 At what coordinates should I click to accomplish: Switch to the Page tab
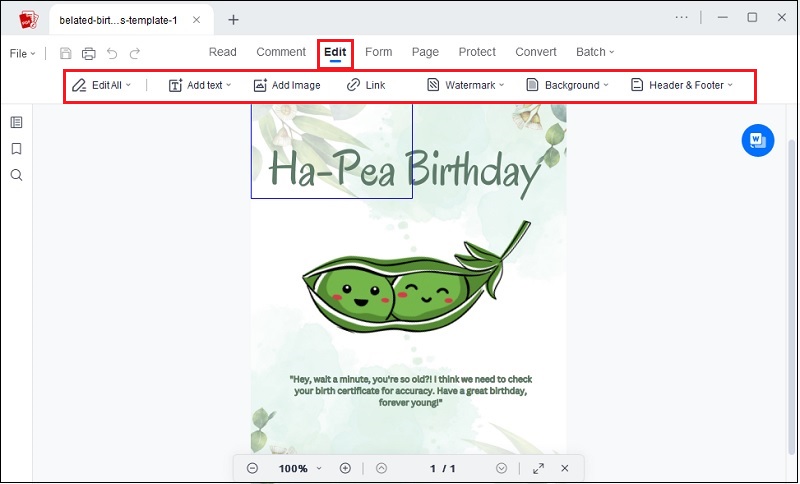click(x=425, y=52)
